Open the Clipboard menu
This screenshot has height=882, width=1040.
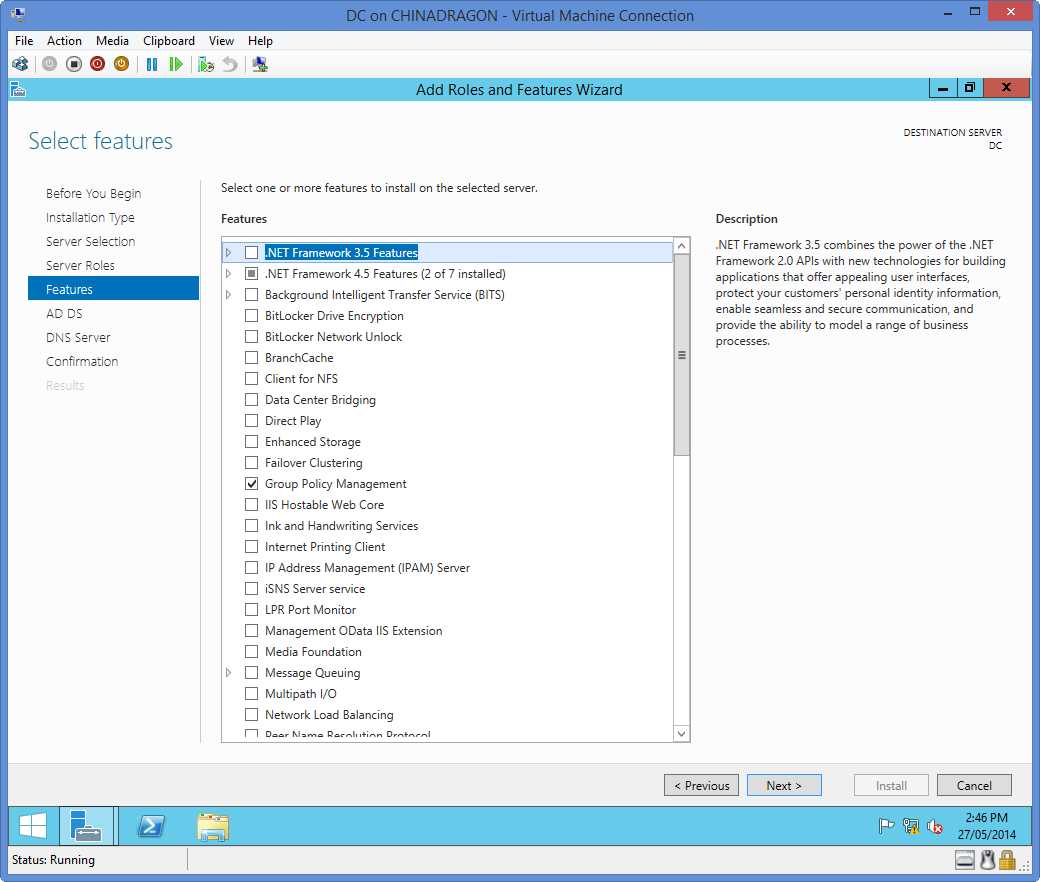pyautogui.click(x=169, y=40)
